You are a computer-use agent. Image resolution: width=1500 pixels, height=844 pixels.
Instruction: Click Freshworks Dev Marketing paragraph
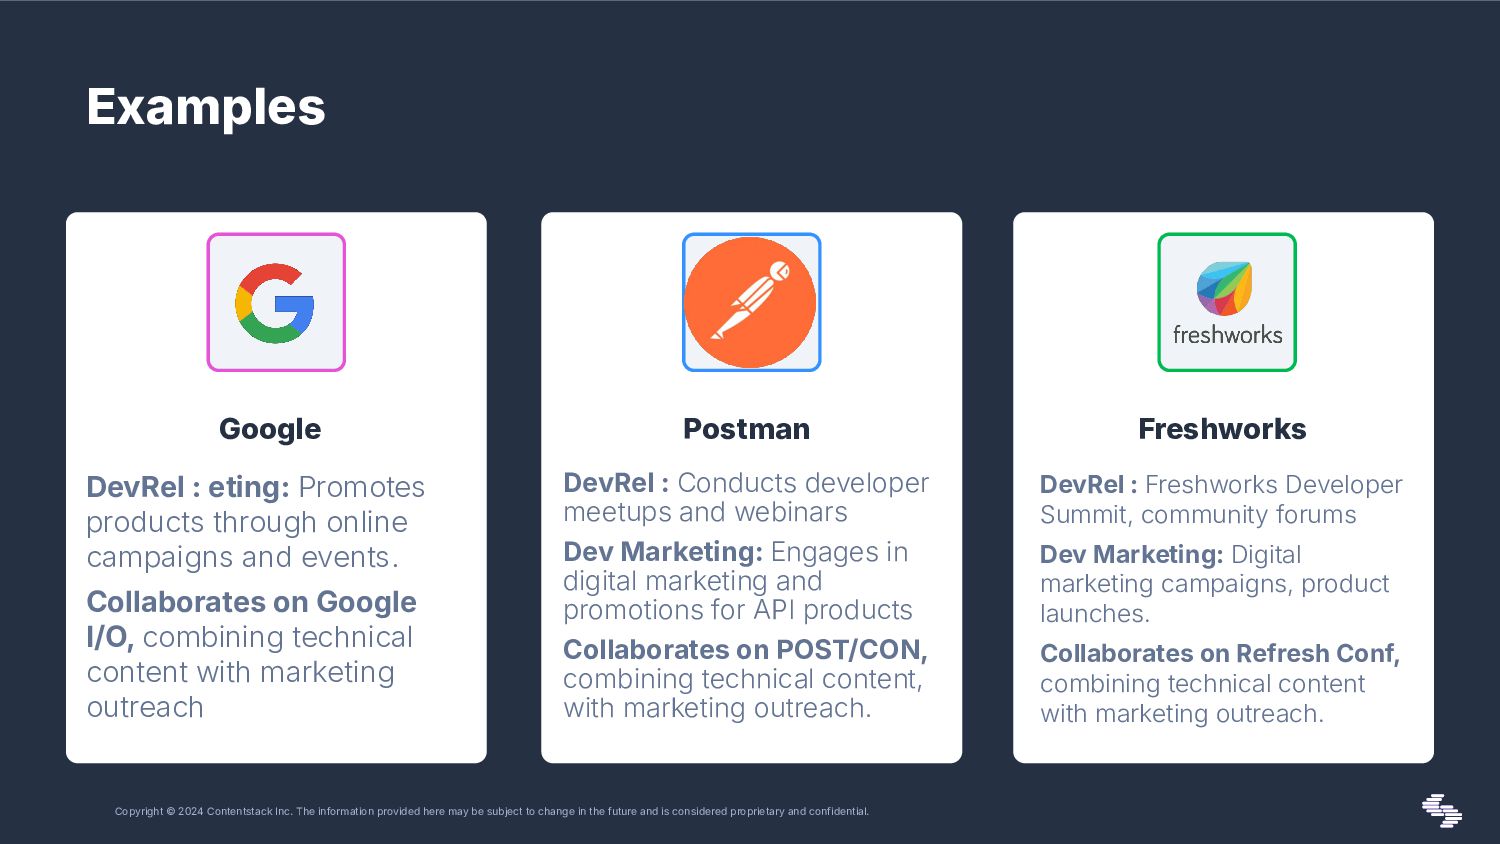[1215, 584]
